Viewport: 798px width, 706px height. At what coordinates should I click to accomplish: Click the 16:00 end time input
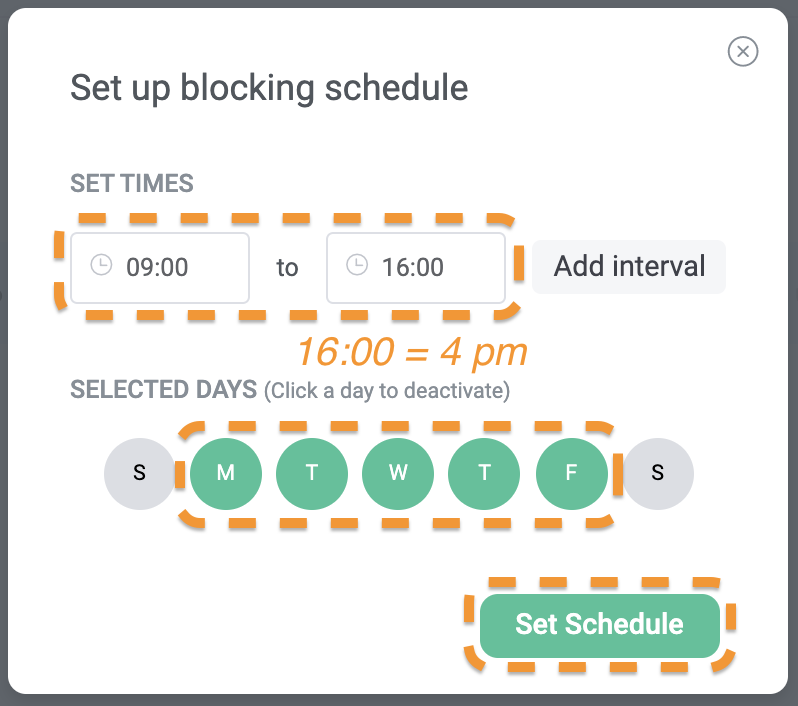(425, 267)
